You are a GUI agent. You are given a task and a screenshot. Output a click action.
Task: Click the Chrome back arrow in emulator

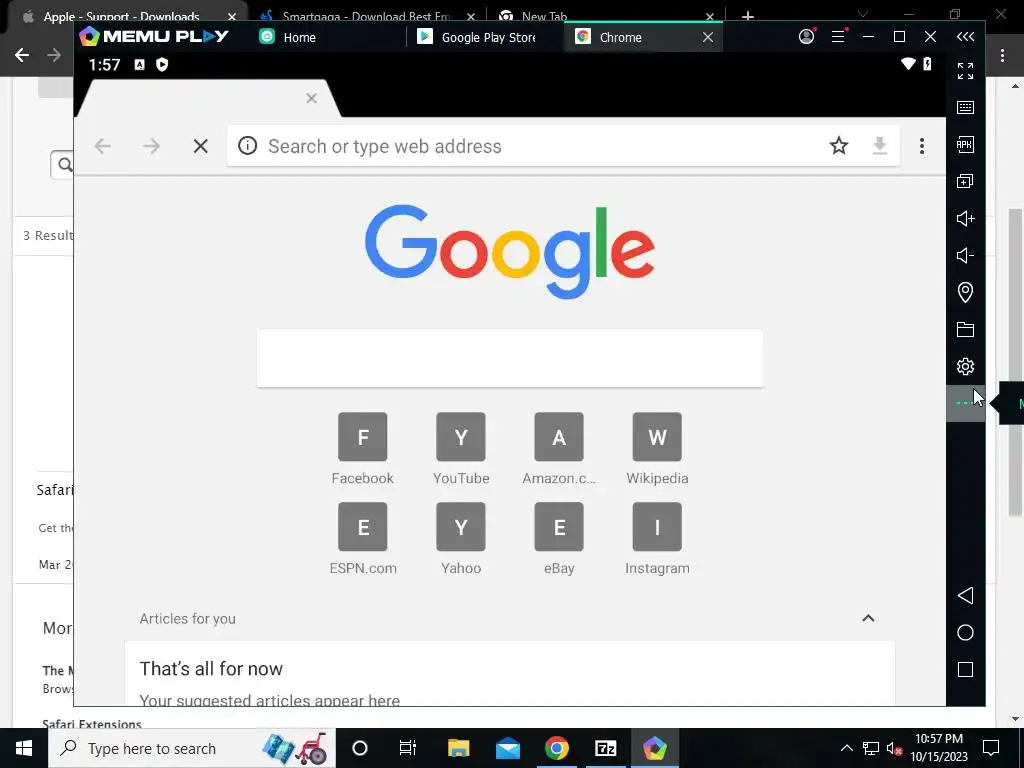(103, 146)
